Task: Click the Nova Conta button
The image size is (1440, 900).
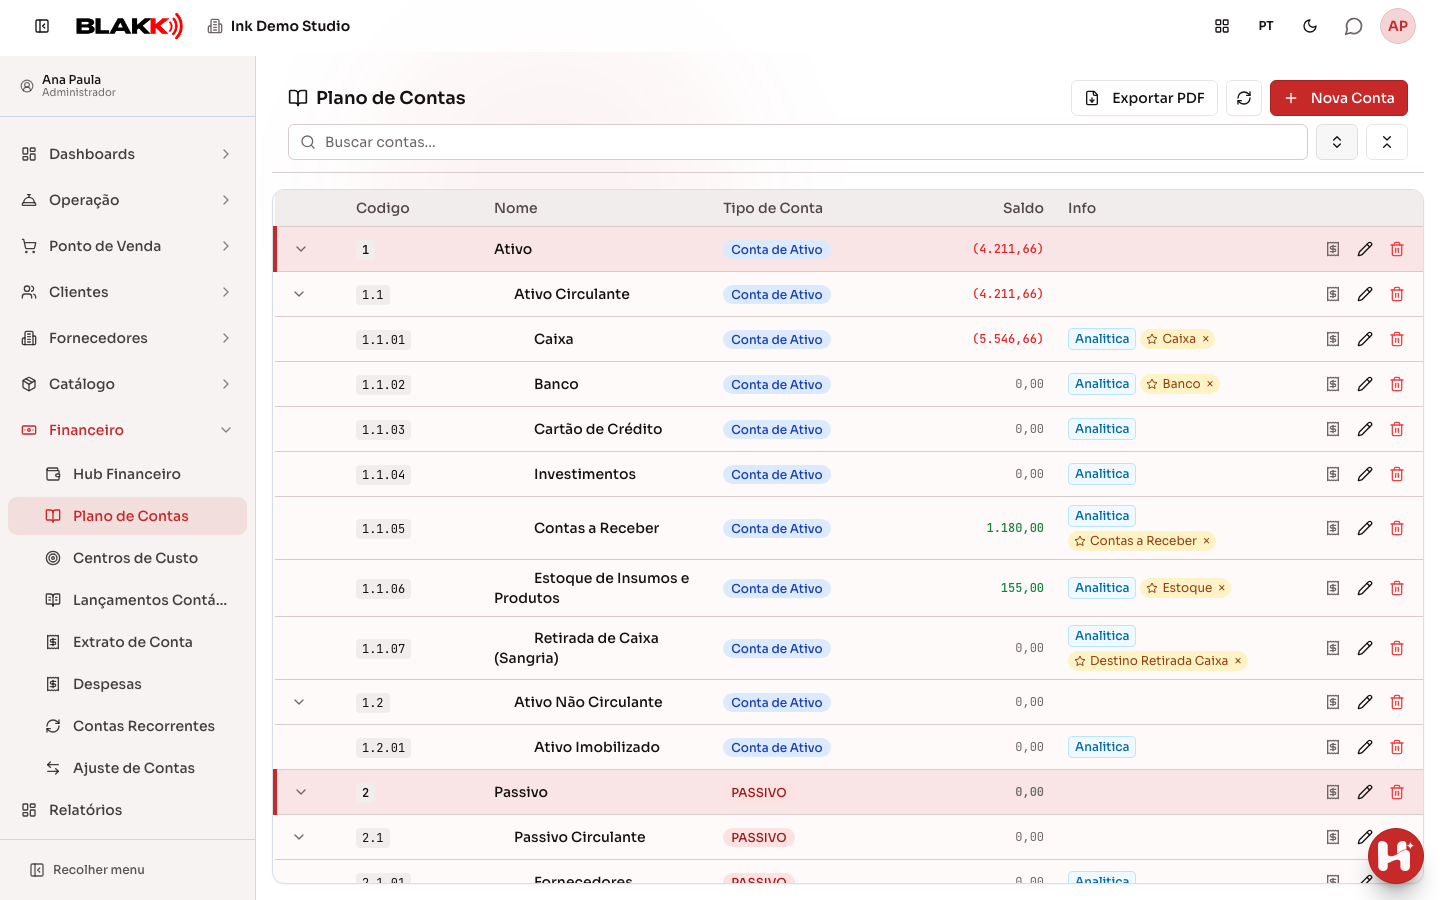Action: [1339, 98]
